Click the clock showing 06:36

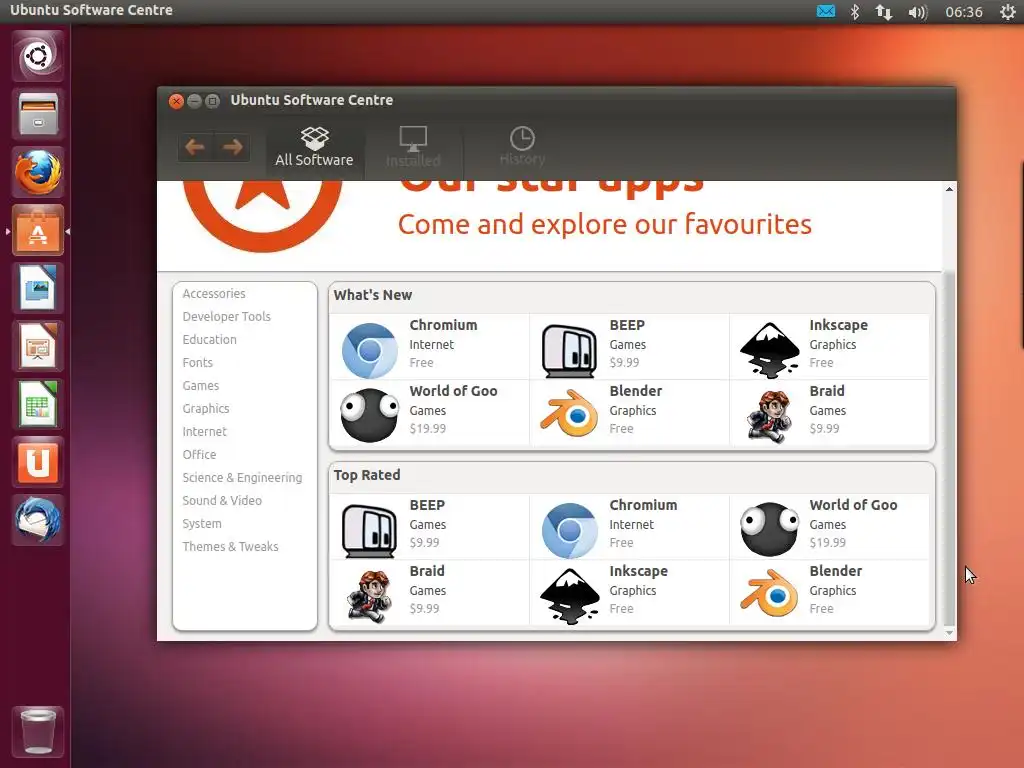point(963,12)
